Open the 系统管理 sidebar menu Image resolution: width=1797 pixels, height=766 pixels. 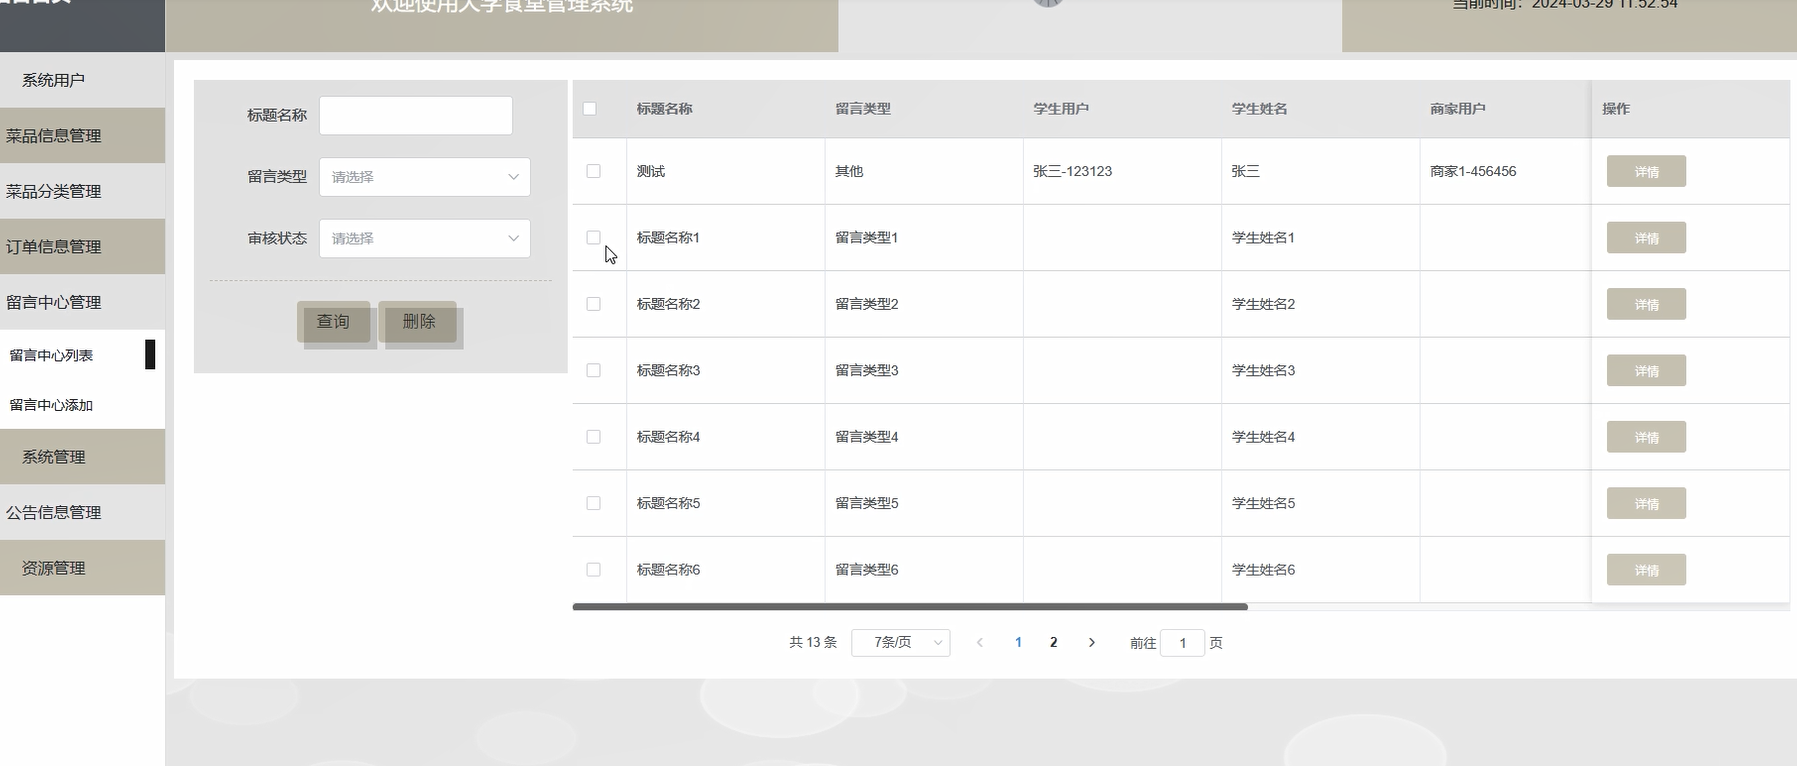click(x=82, y=457)
